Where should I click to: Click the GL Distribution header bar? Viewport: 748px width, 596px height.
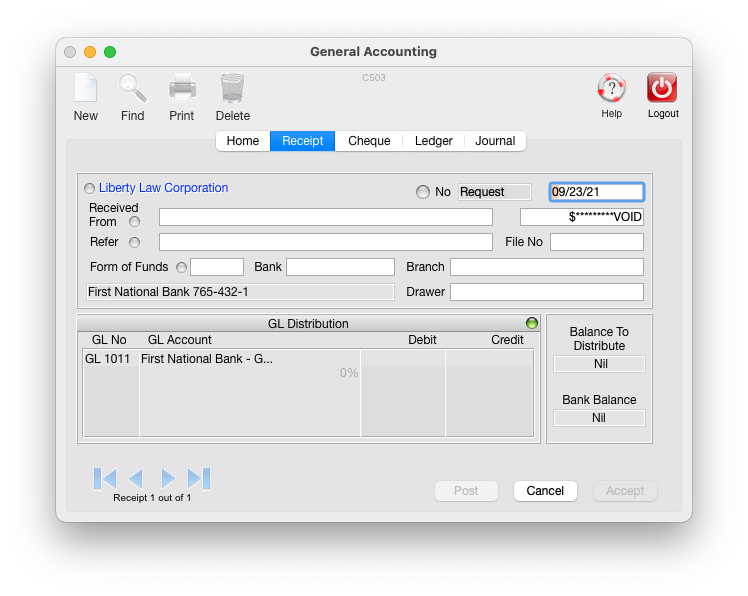[308, 324]
